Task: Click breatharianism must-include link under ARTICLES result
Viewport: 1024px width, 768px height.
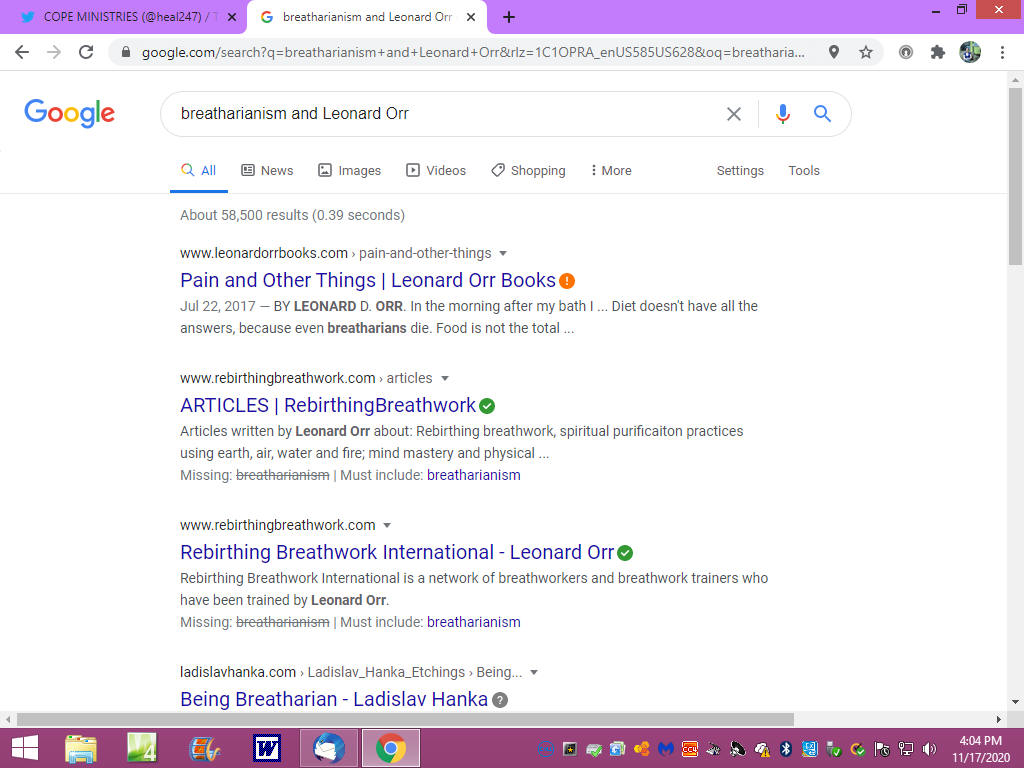Action: [x=473, y=475]
